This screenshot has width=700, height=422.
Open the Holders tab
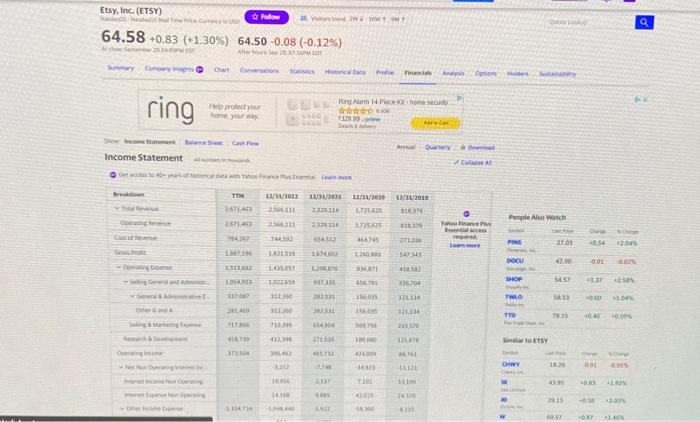(x=518, y=74)
